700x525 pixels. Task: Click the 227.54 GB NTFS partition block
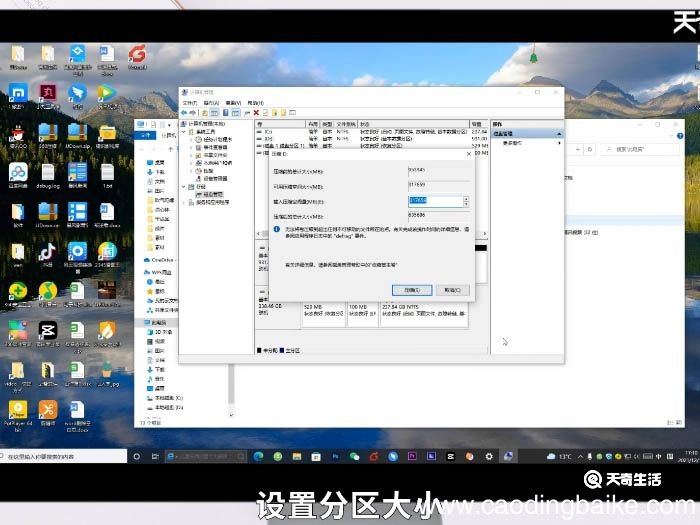point(424,314)
